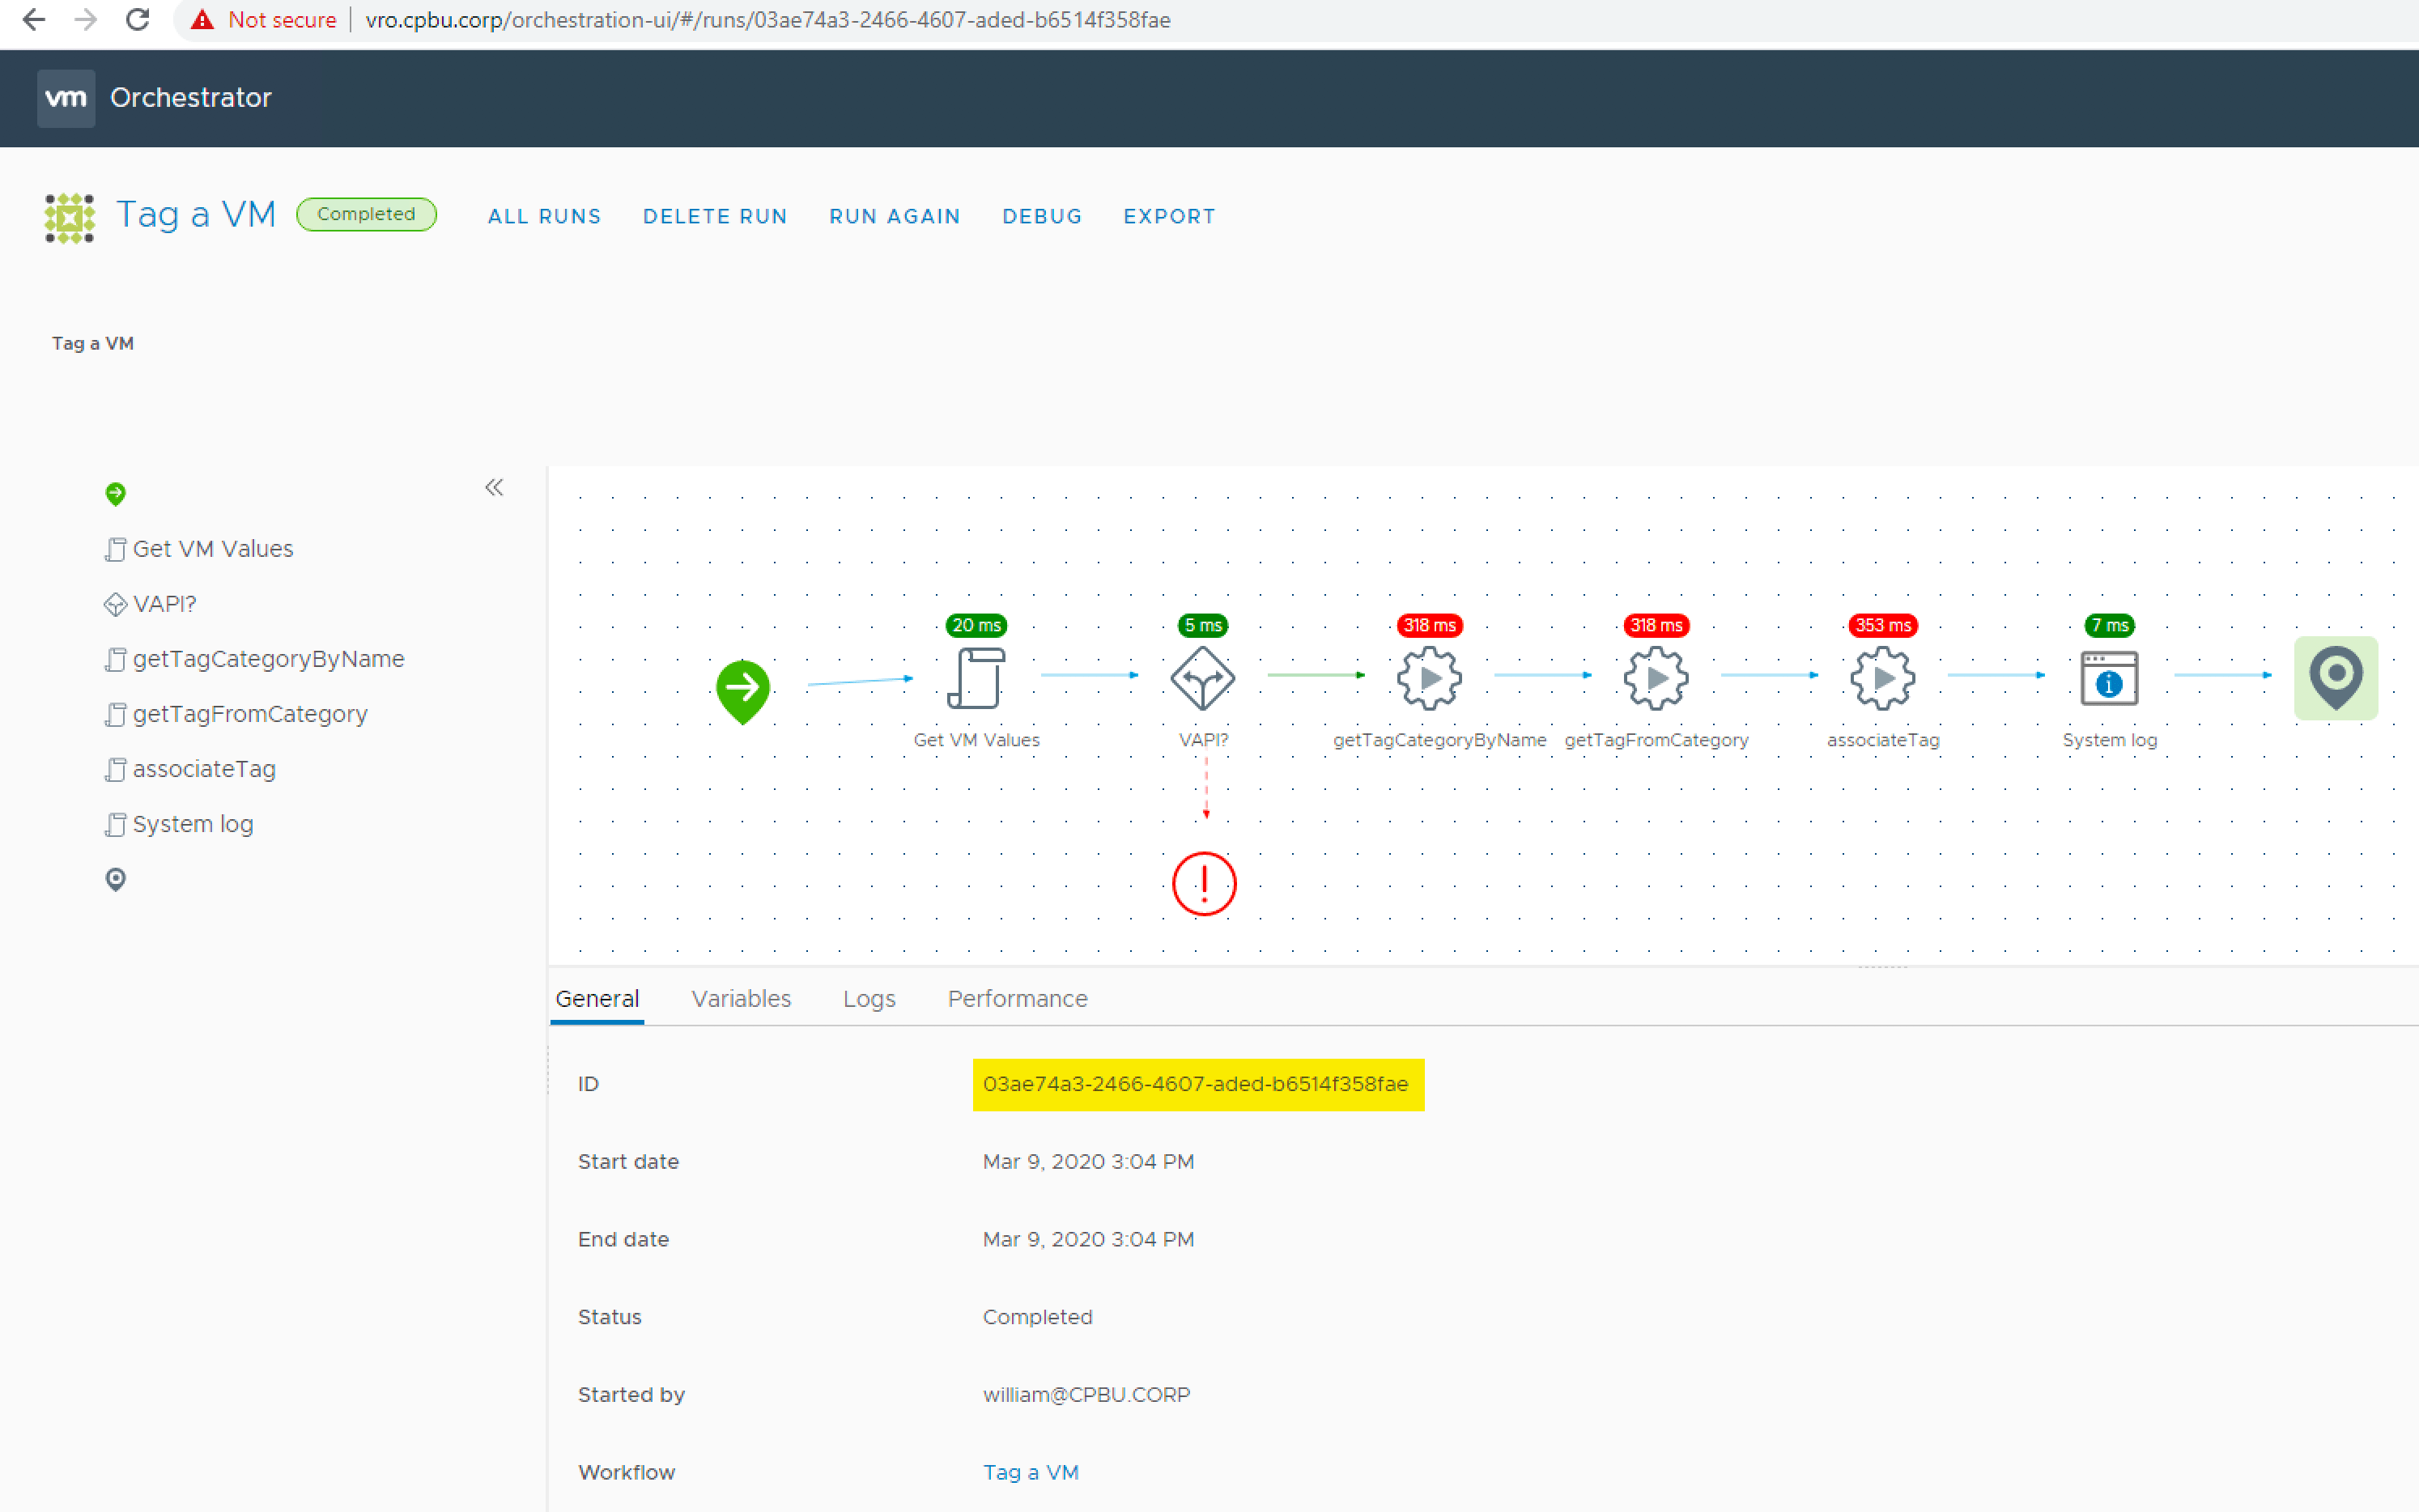Click the DELETE RUN button
The image size is (2419, 1512).
coord(715,216)
